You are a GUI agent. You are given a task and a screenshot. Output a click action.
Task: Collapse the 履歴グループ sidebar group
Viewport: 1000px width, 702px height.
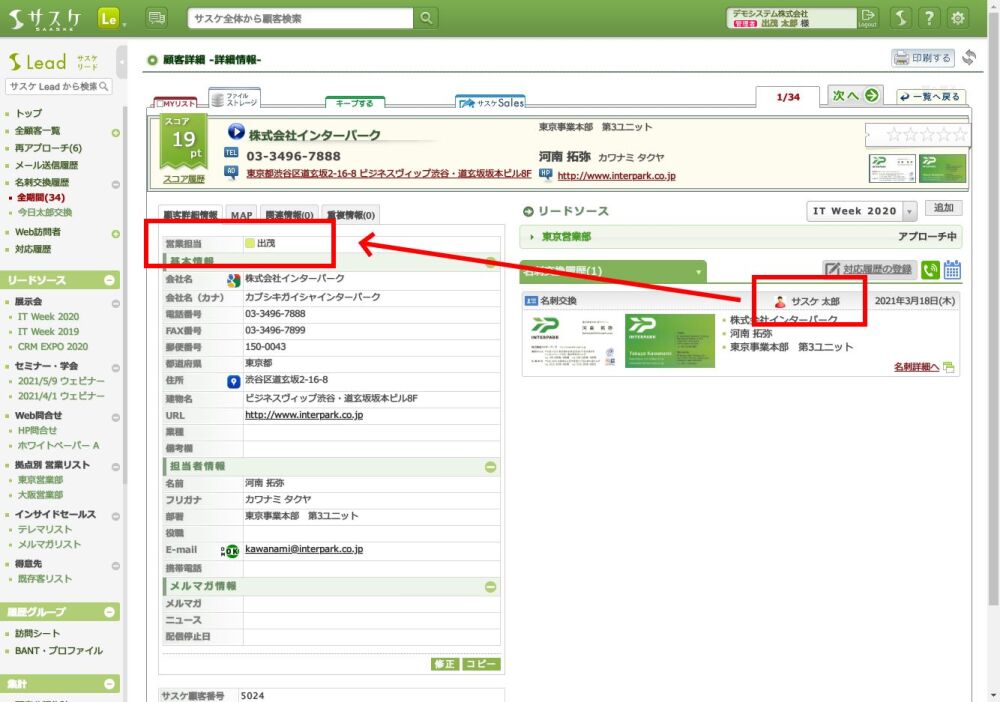click(x=109, y=612)
